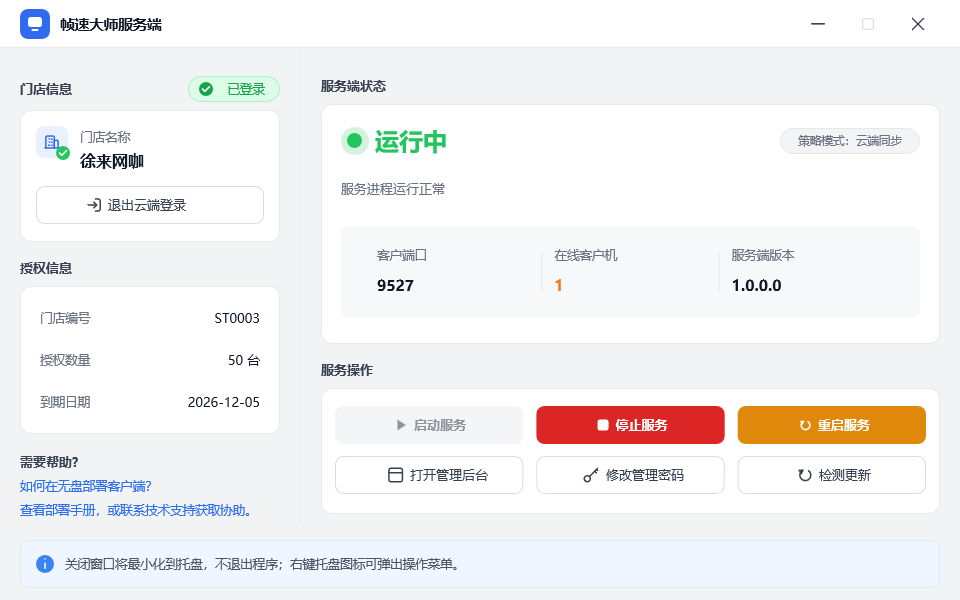This screenshot has width=960, height=600.
Task: Open the management console via 打开管理后台
Action: 429,475
